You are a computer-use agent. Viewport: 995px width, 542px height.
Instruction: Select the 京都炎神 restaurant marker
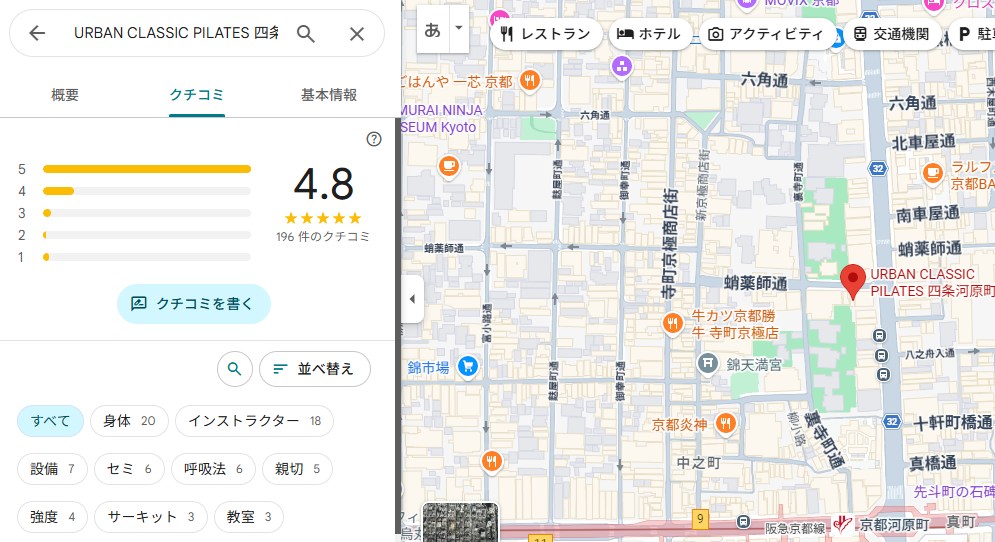tap(725, 422)
